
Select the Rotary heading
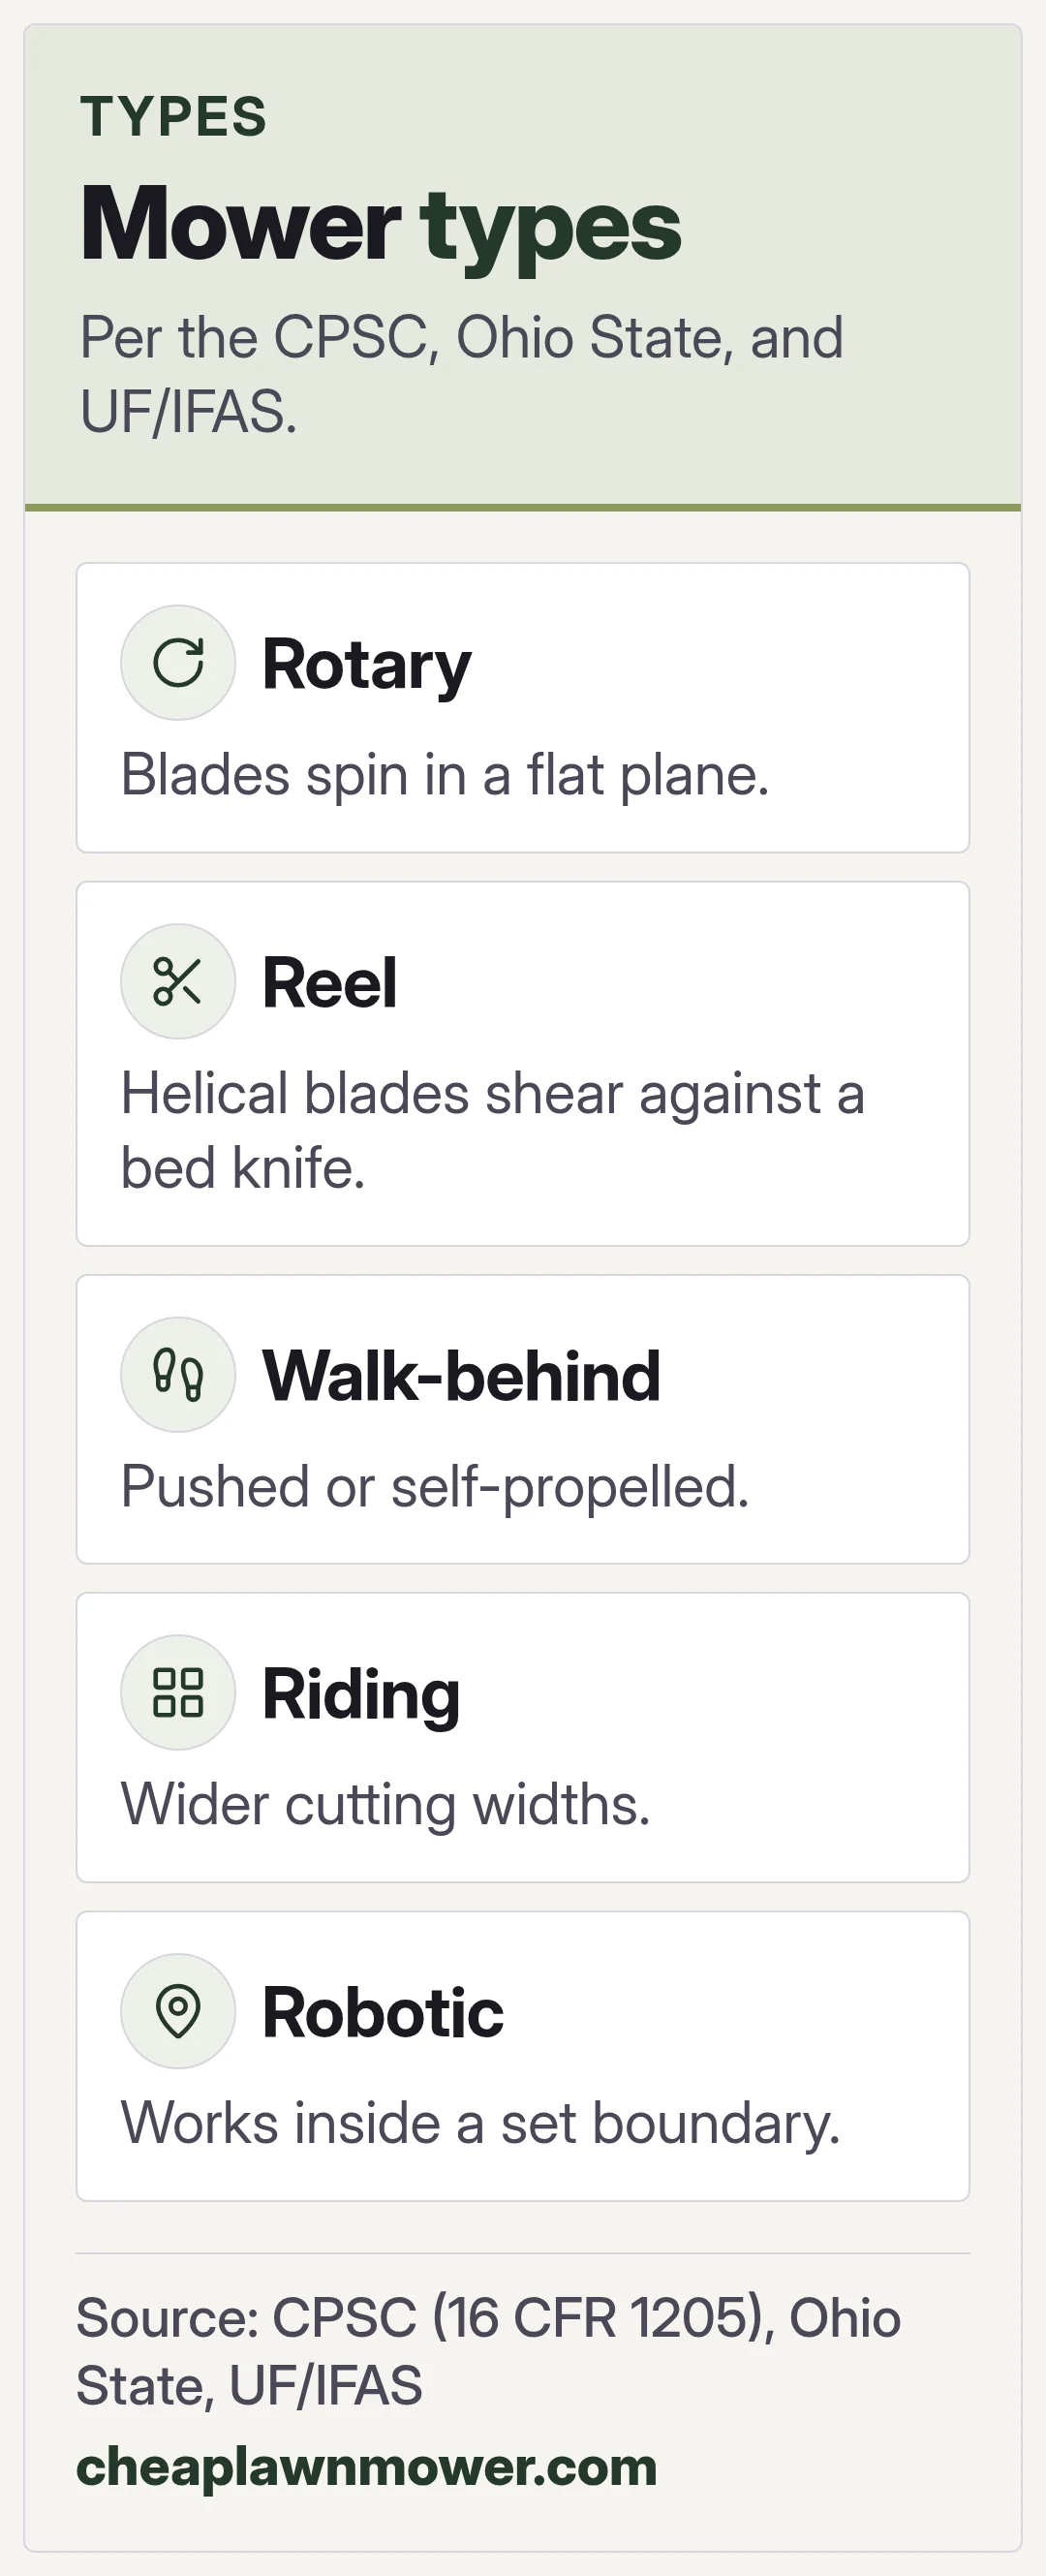click(x=366, y=665)
